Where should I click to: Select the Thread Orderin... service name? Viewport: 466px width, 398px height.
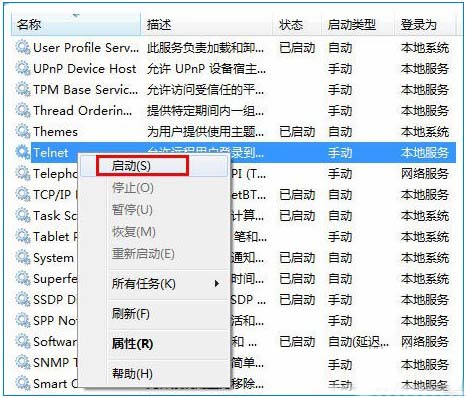82,111
